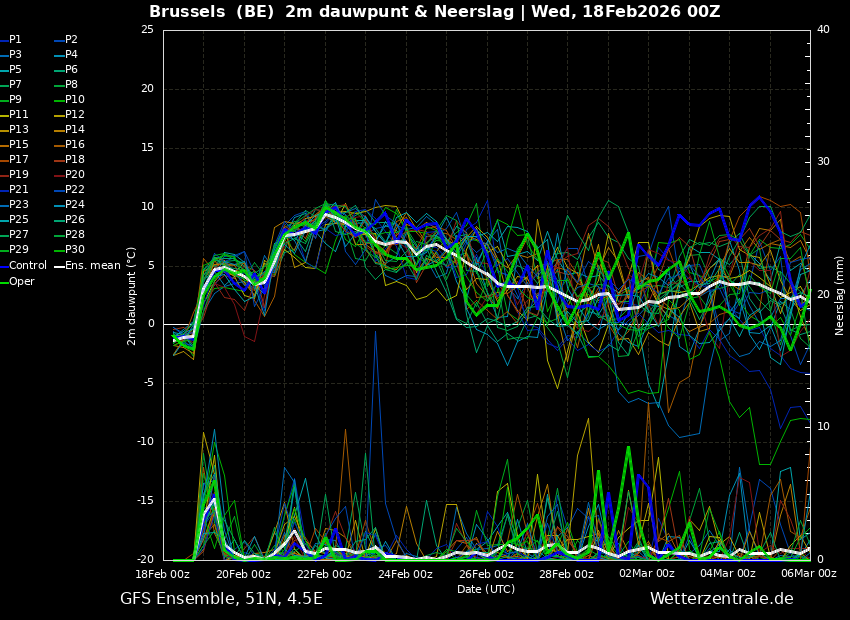
Task: Select the Ens. mean legend entry
Action: click(88, 266)
